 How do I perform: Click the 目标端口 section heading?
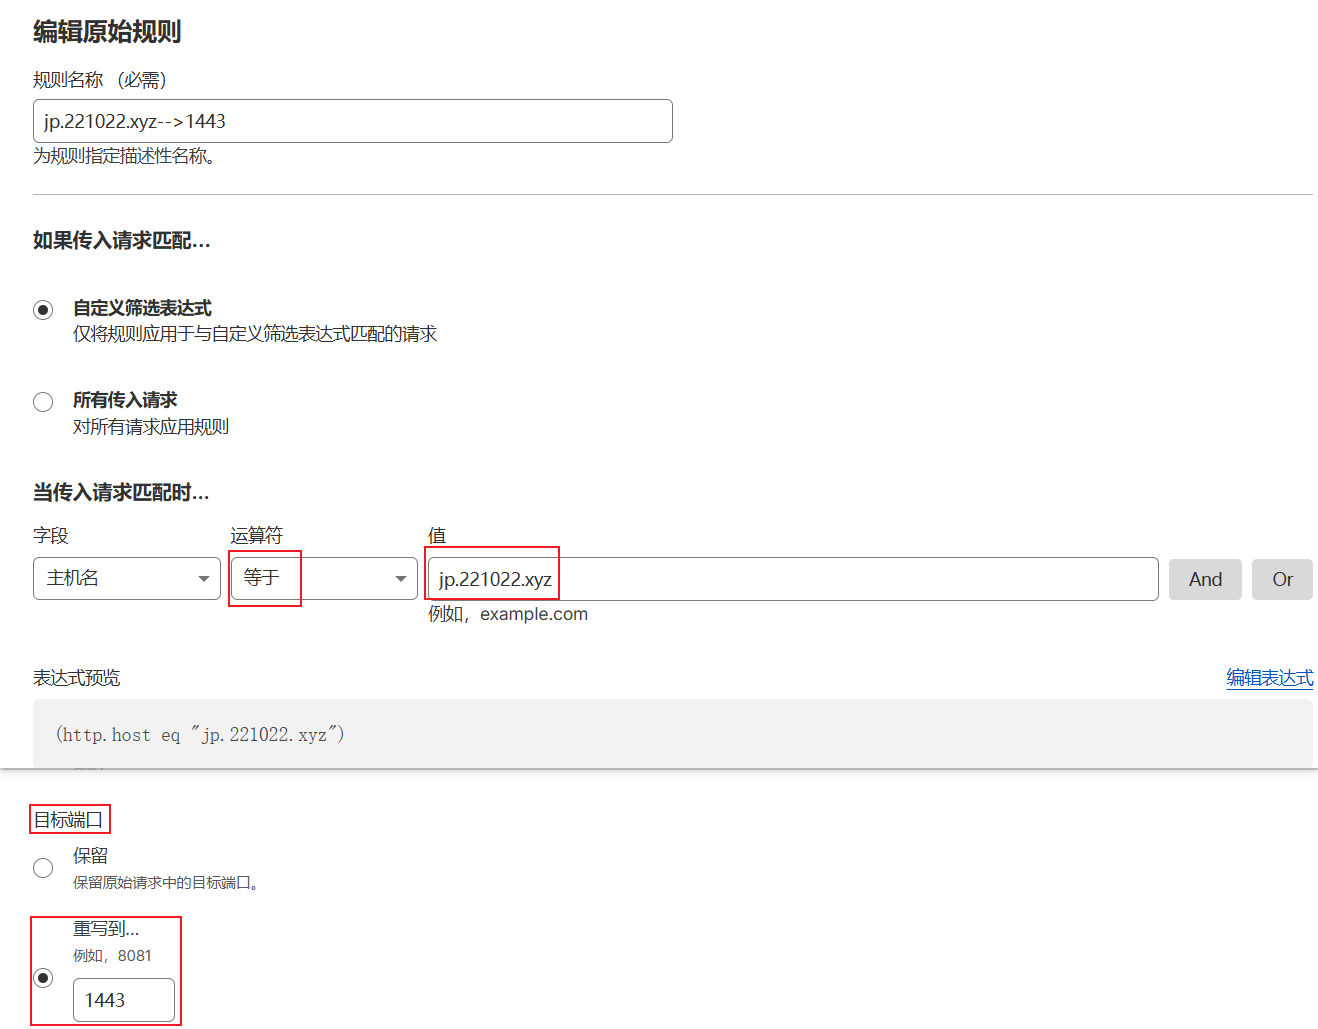pos(68,820)
